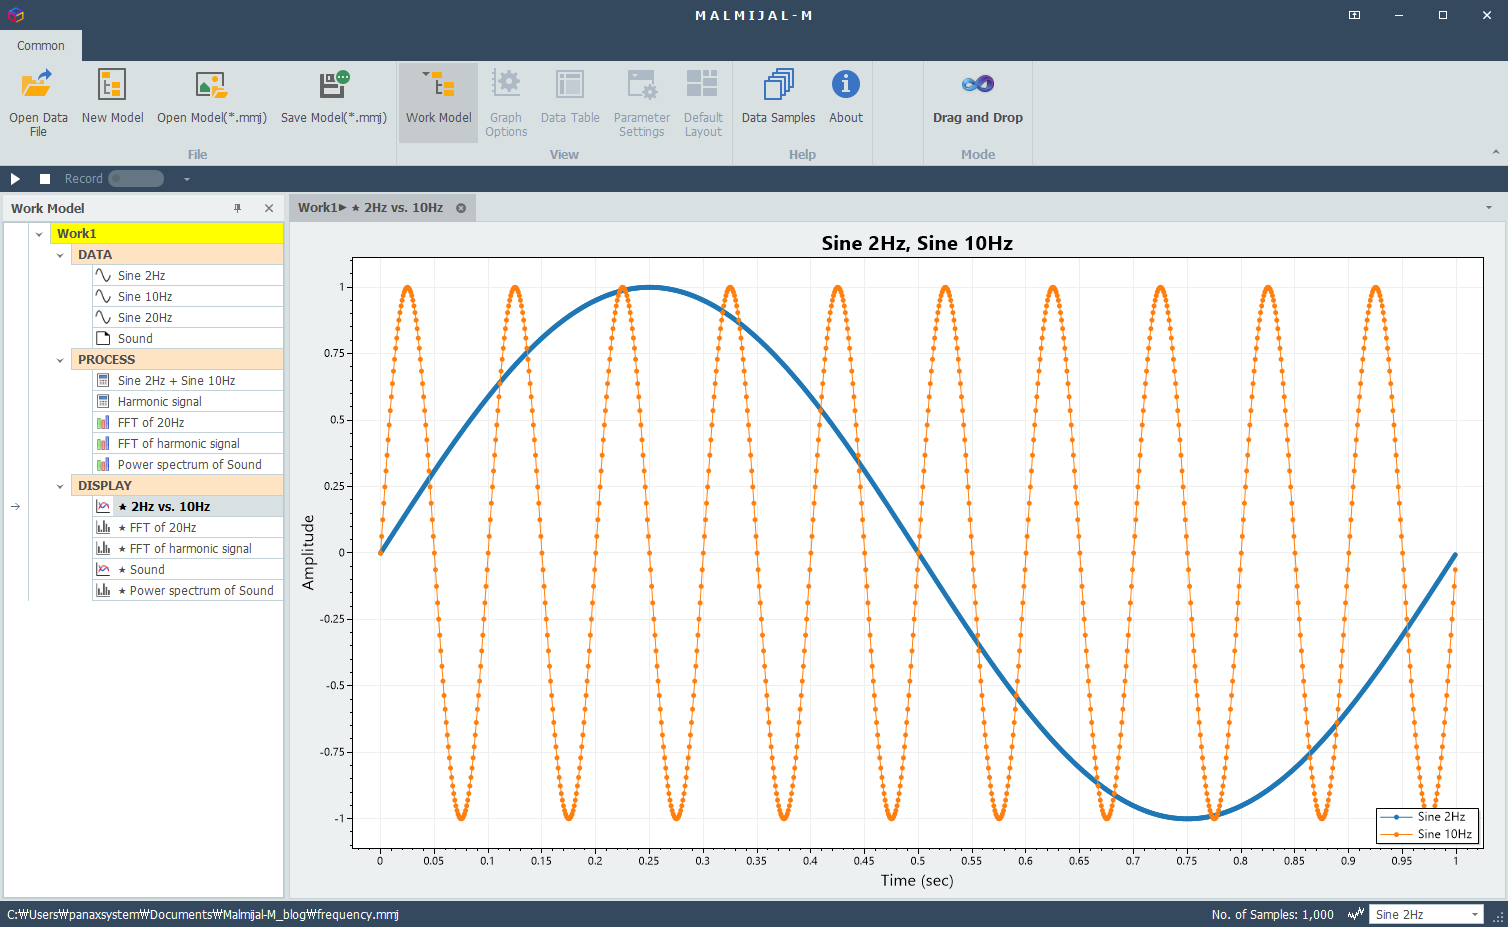Toggle the Record switch
The height and width of the screenshot is (927, 1508).
click(136, 179)
